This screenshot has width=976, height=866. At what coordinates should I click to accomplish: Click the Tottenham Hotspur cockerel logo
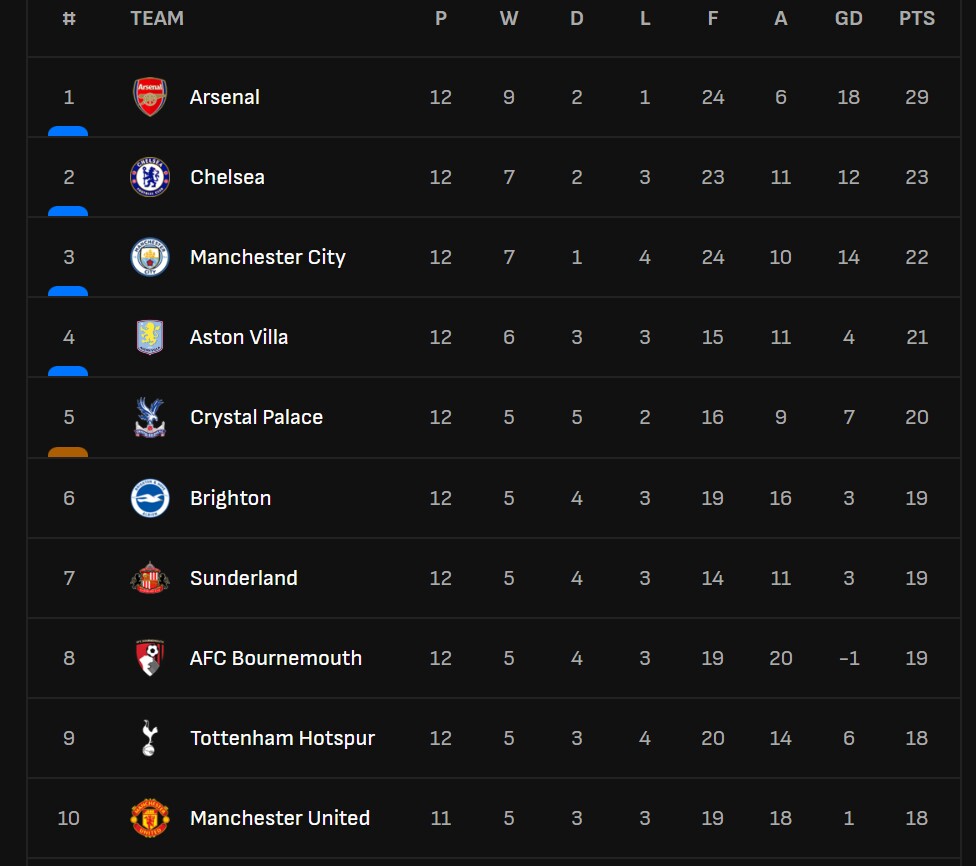pyautogui.click(x=150, y=738)
